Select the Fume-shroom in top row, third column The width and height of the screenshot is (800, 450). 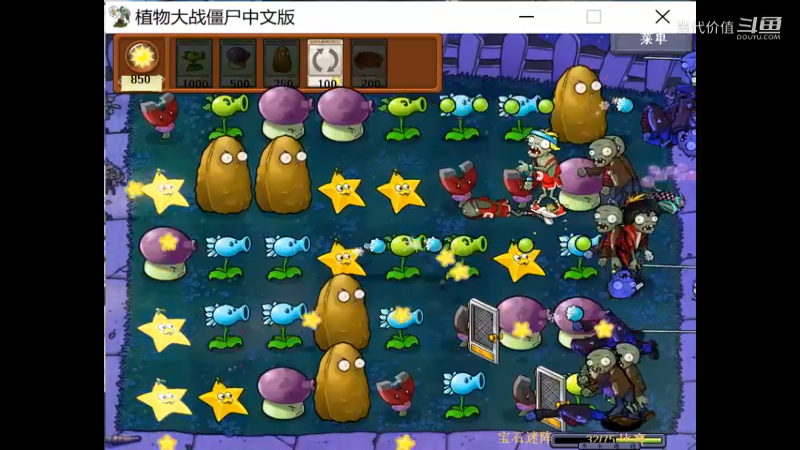[284, 112]
